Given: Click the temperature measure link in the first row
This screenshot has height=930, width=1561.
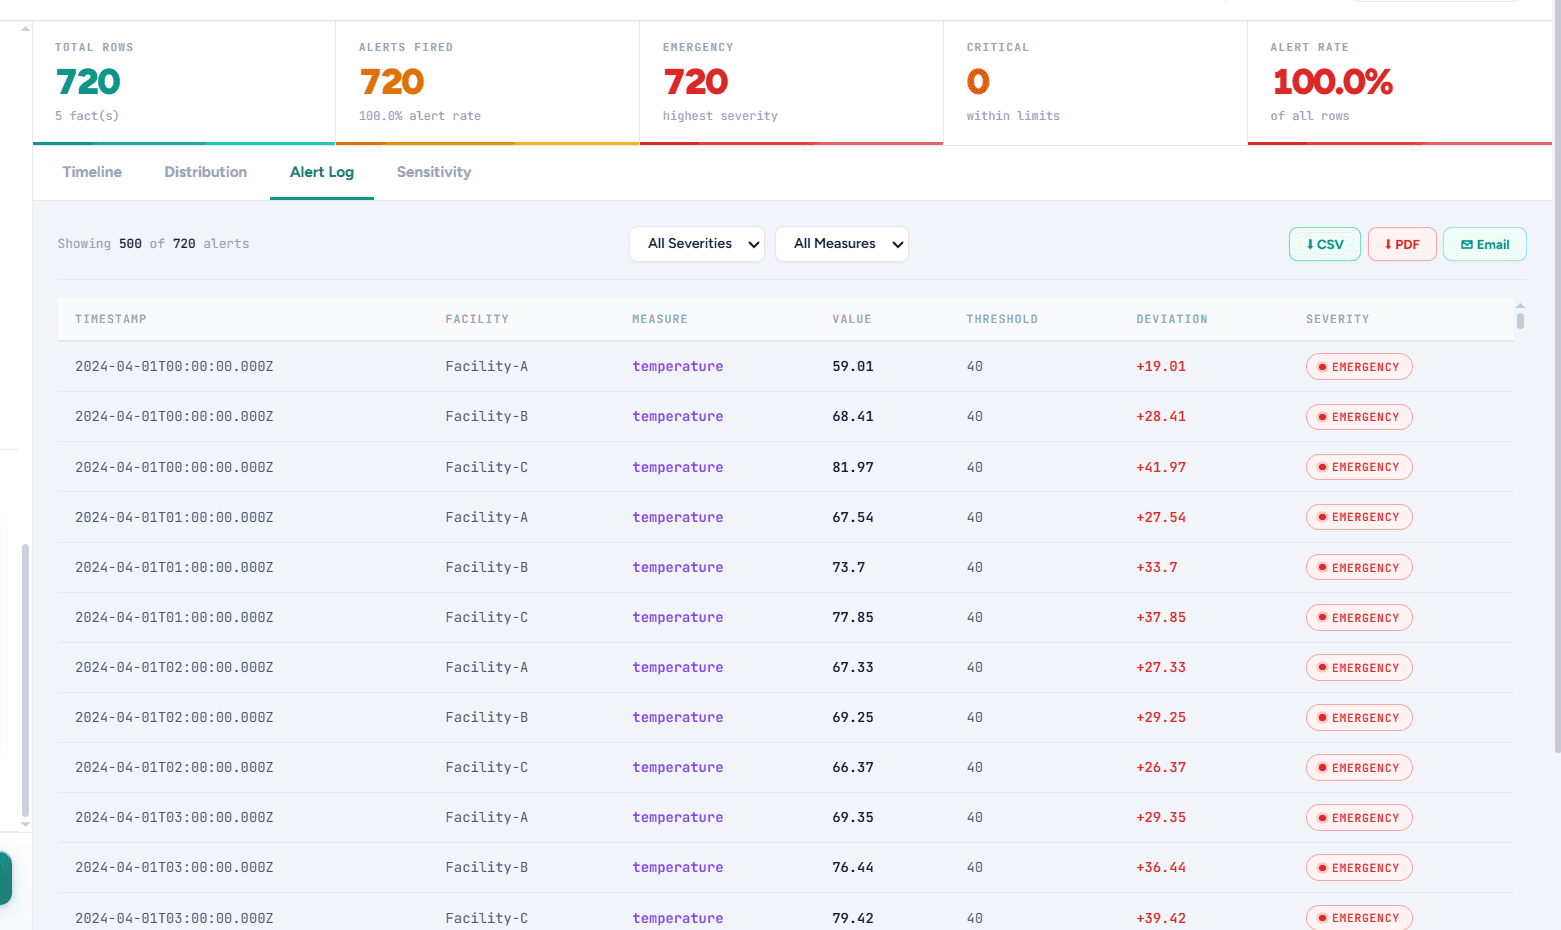Looking at the screenshot, I should point(677,366).
